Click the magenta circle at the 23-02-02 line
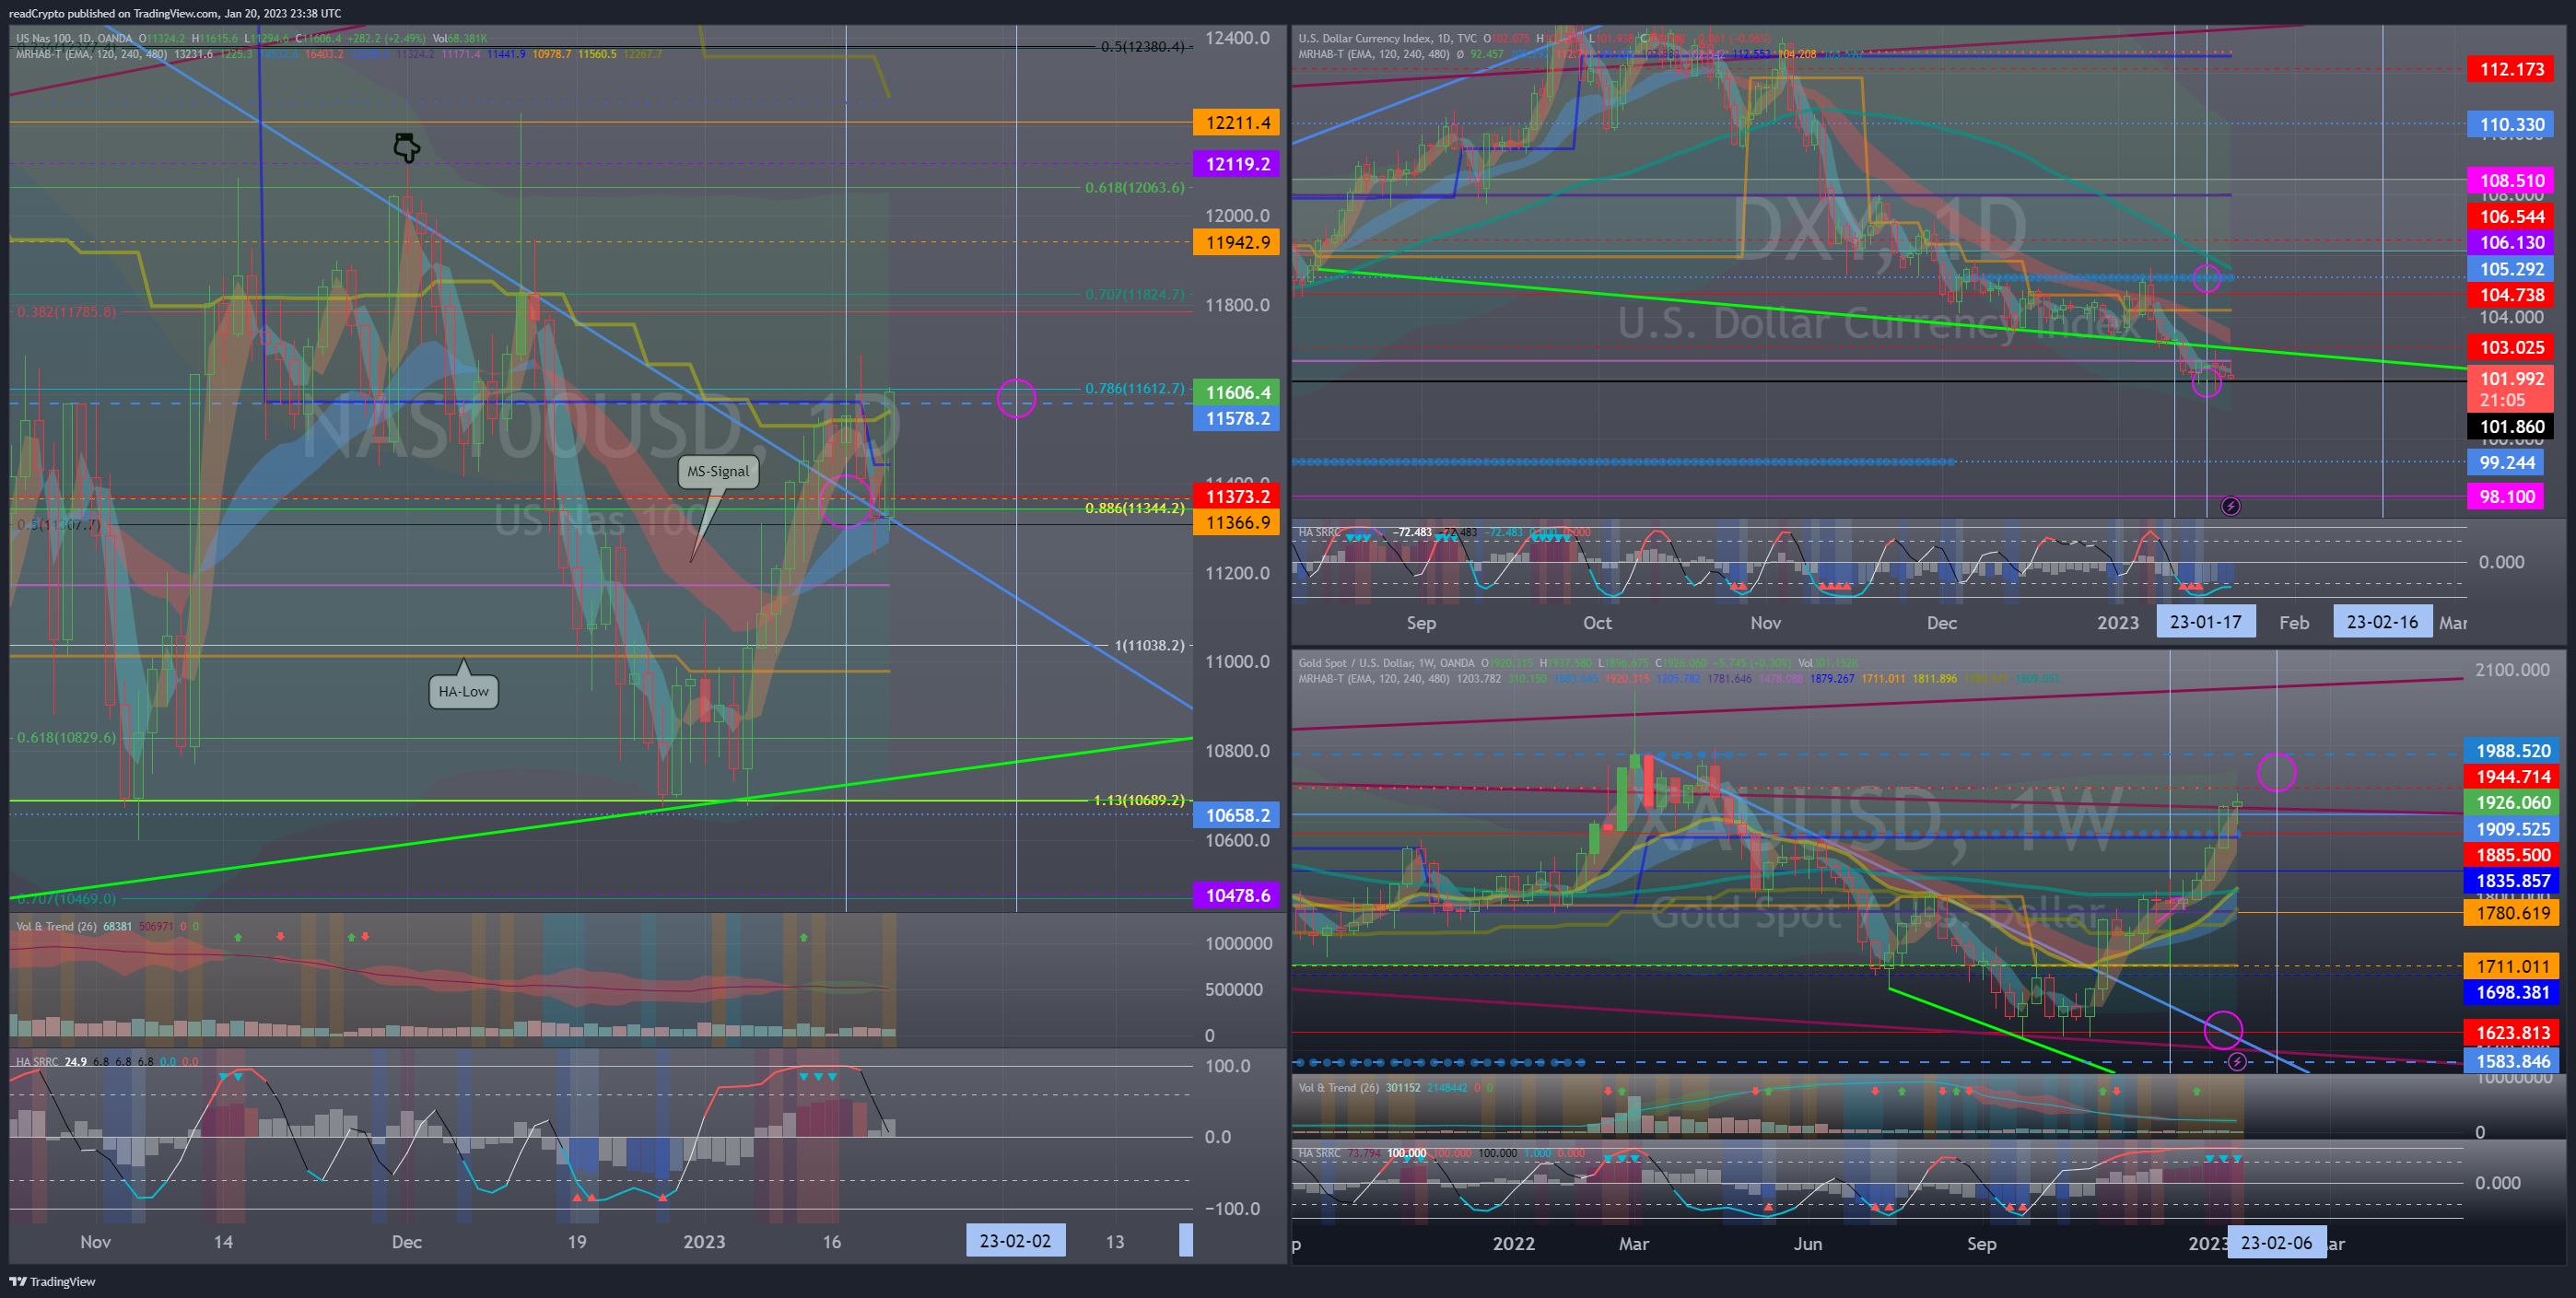 (x=1016, y=398)
